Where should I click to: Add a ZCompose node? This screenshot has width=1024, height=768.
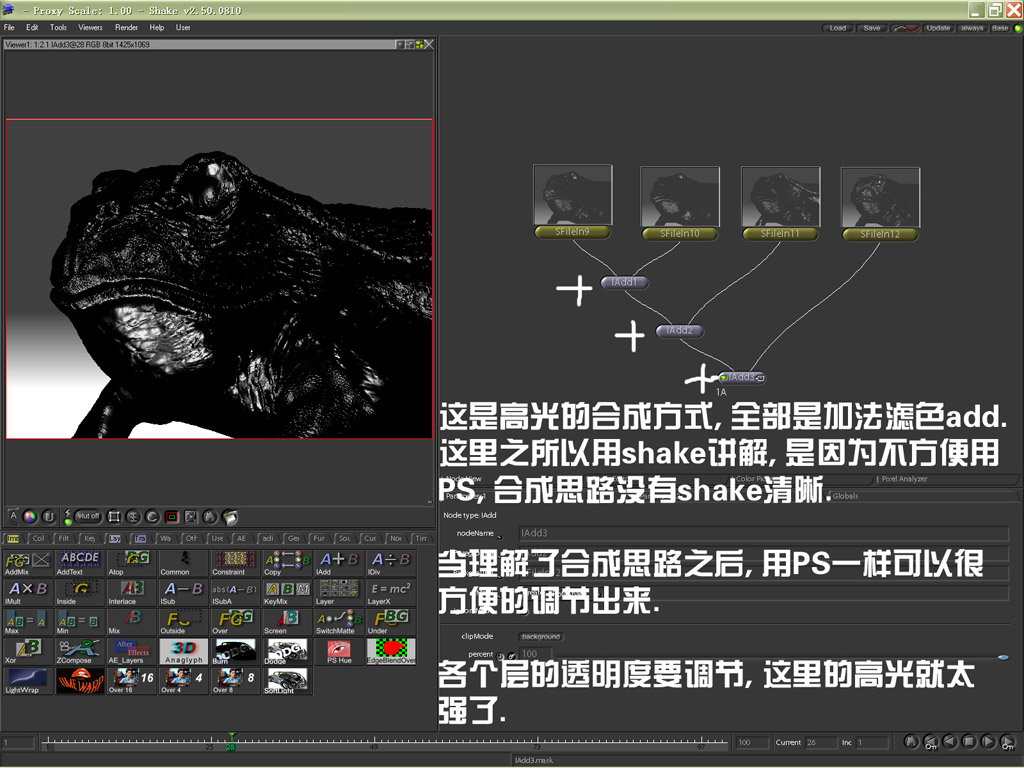tap(80, 651)
